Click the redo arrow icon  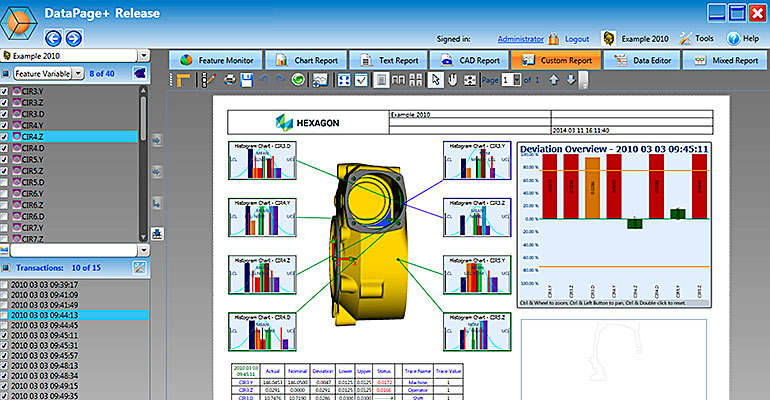(x=280, y=80)
